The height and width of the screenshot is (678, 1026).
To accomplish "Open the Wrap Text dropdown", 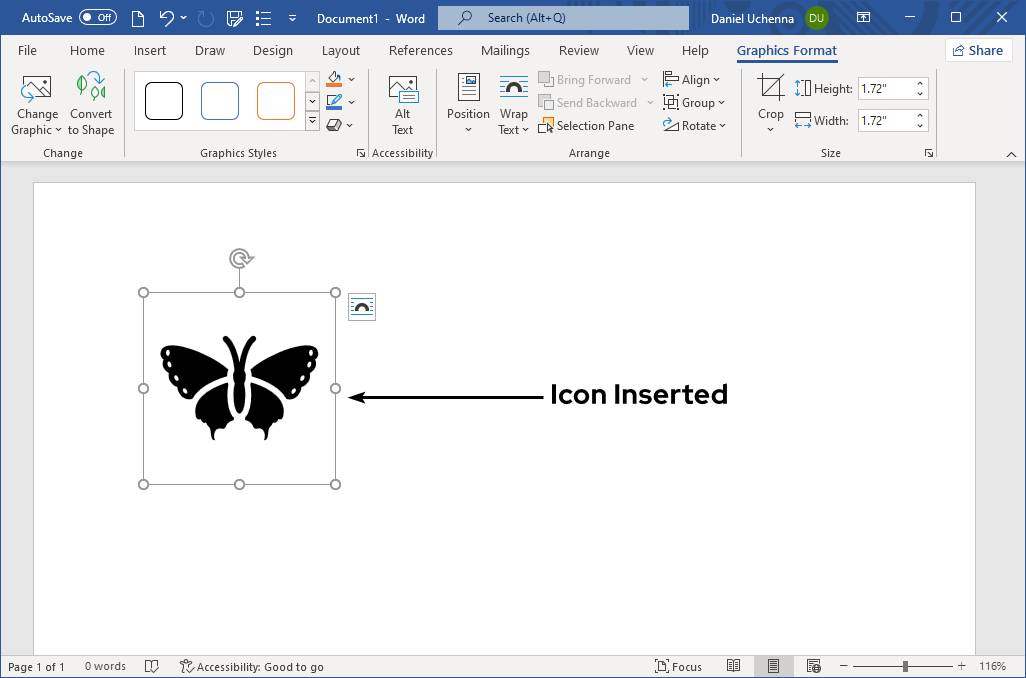I will (513, 104).
